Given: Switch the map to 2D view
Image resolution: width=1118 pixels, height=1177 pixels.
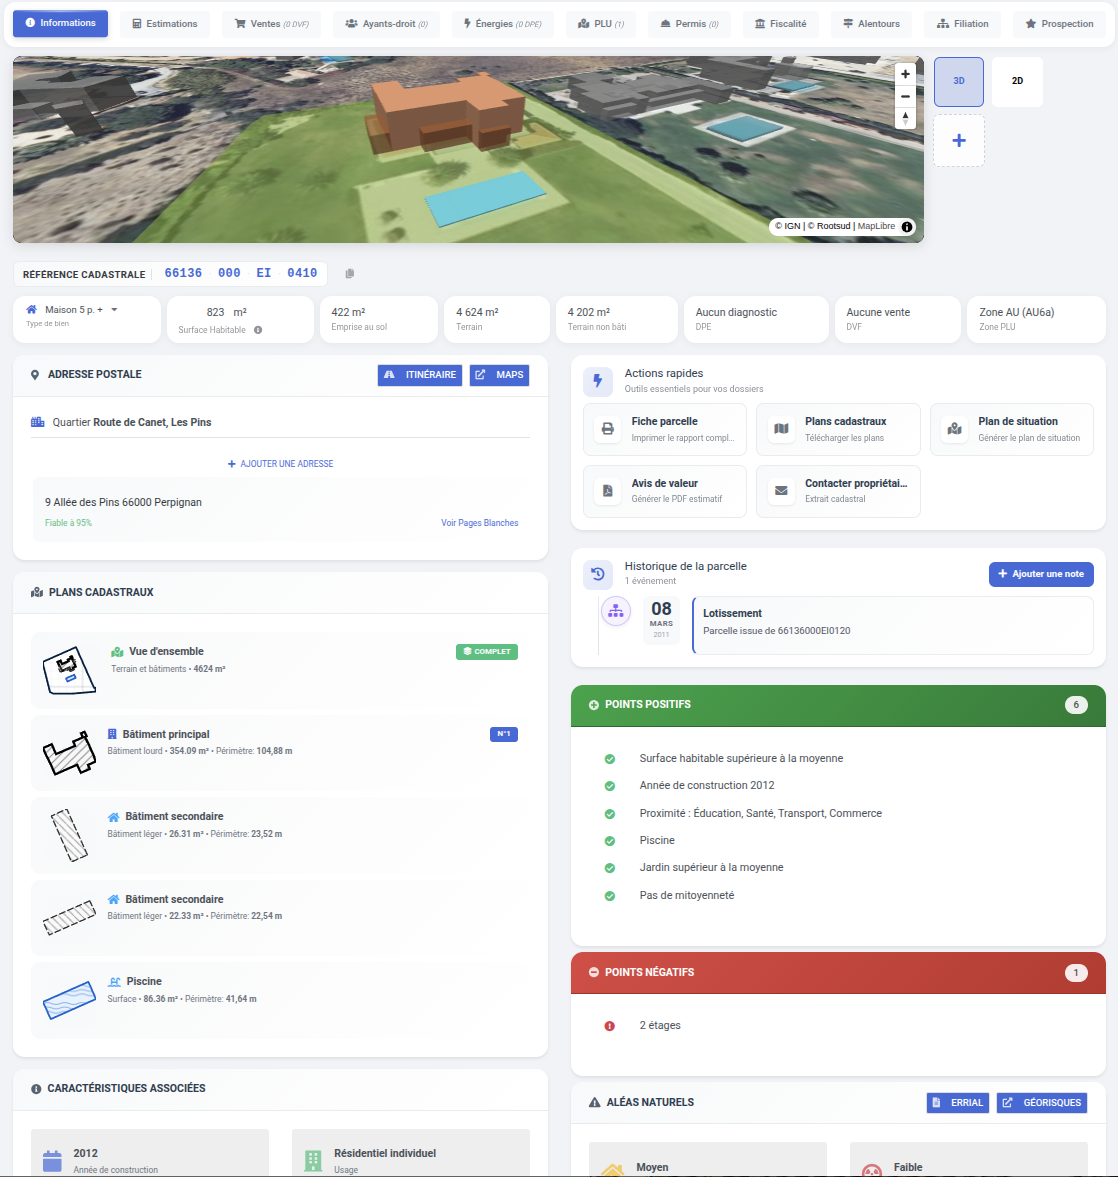Looking at the screenshot, I should (x=1017, y=81).
